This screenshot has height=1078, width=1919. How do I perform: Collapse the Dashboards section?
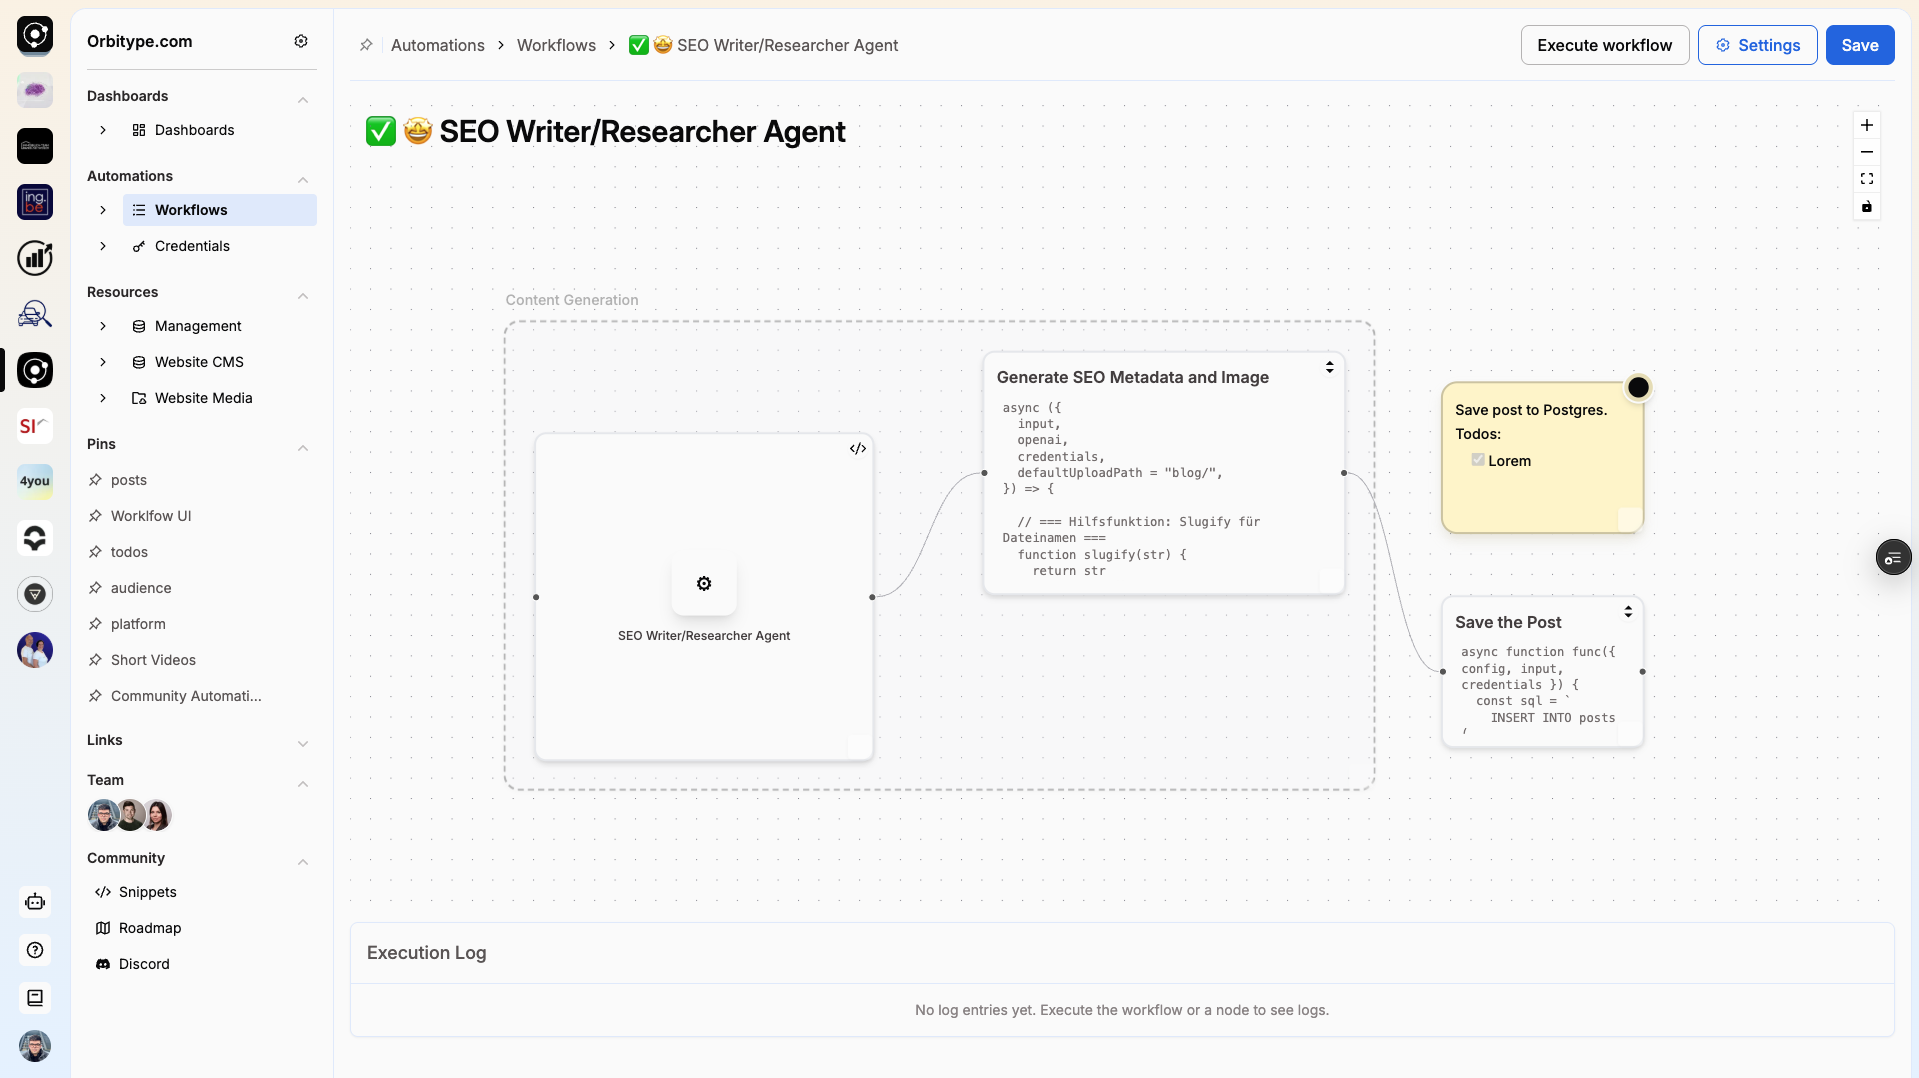pos(303,99)
